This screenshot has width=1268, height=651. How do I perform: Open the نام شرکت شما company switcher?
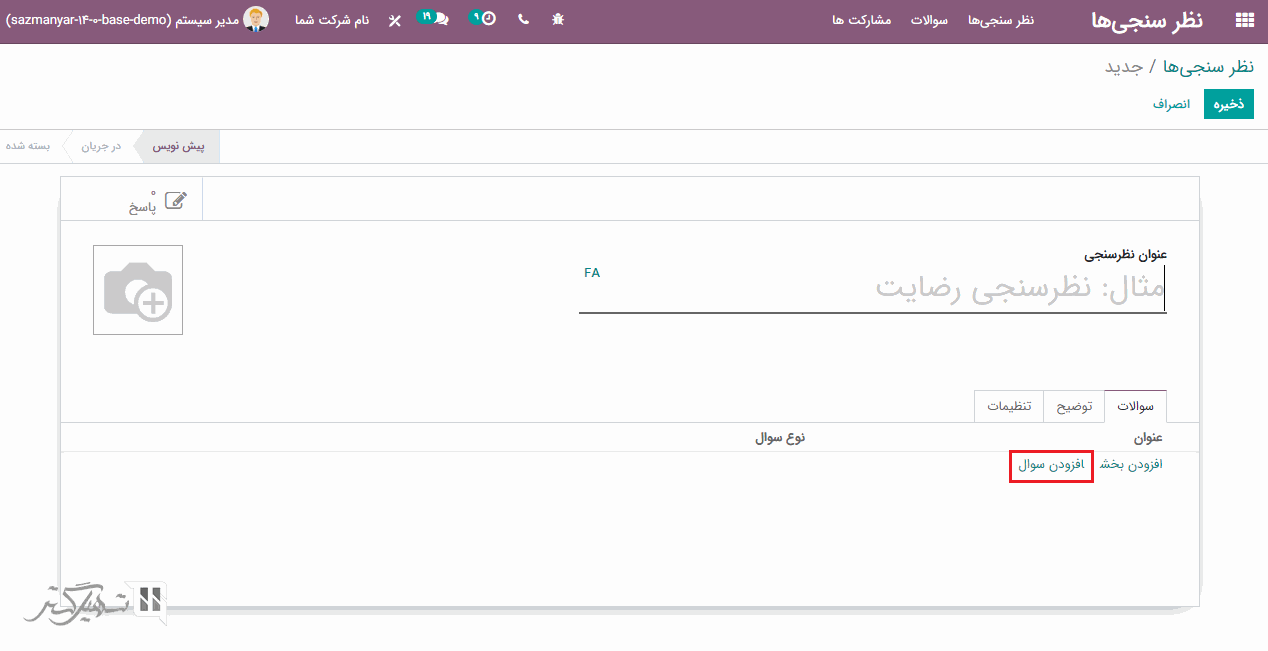[332, 20]
